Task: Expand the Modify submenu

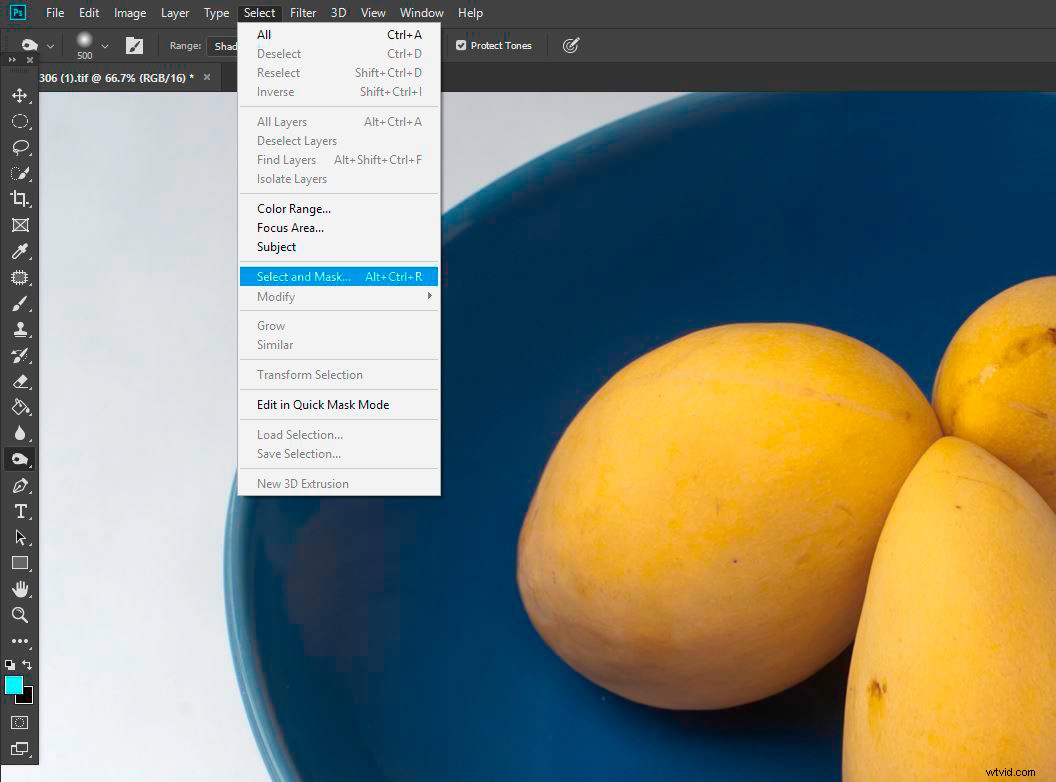Action: click(x=300, y=296)
